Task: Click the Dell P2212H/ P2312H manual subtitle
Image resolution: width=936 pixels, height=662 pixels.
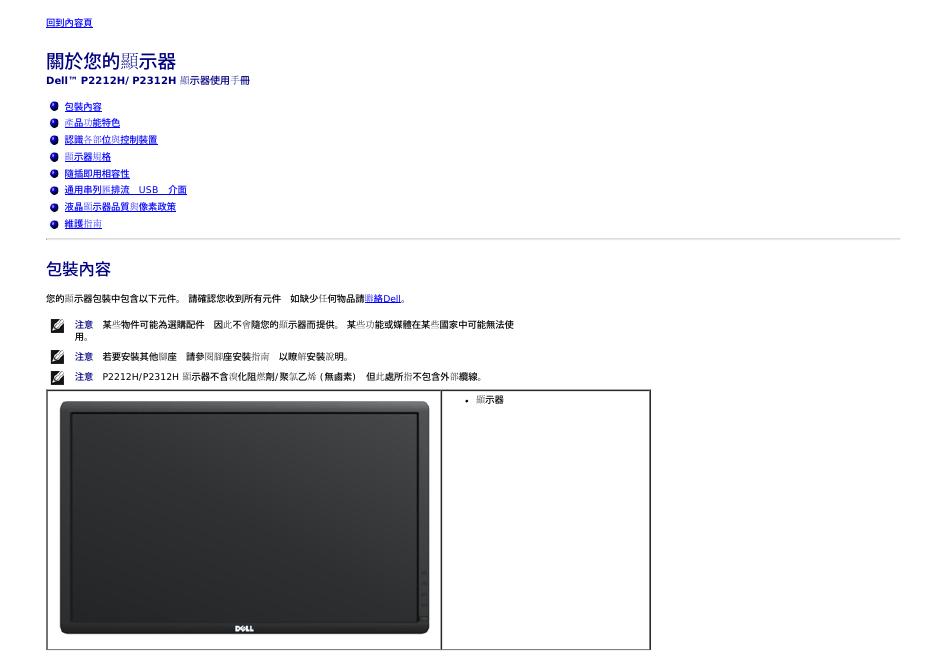Action: tap(148, 81)
